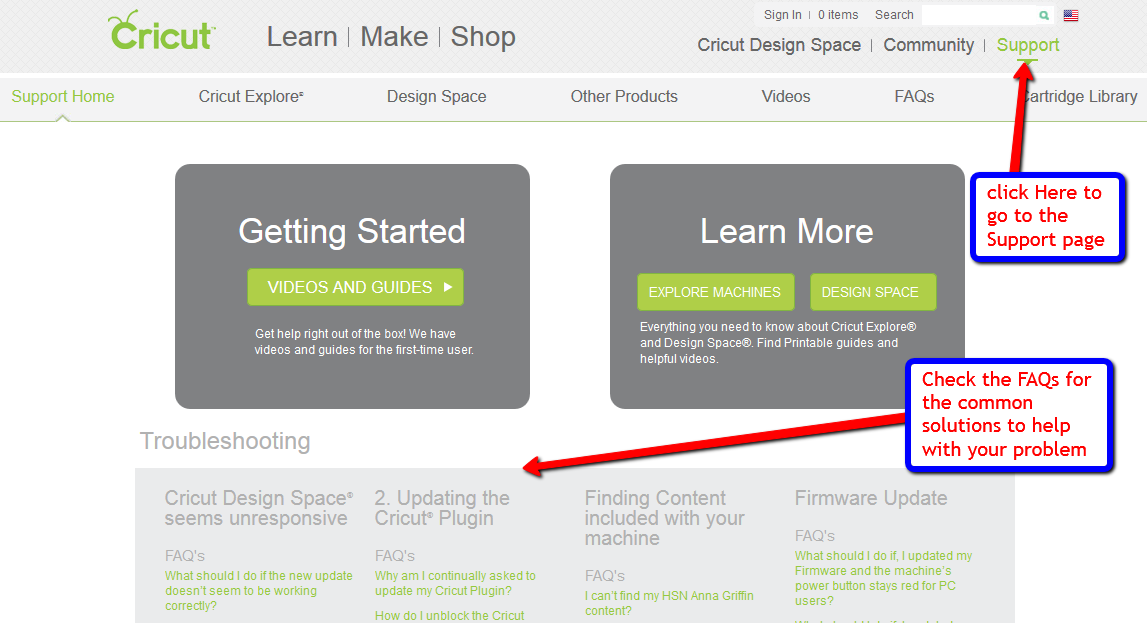The width and height of the screenshot is (1147, 623).
Task: View the 0 items cart
Action: click(838, 15)
